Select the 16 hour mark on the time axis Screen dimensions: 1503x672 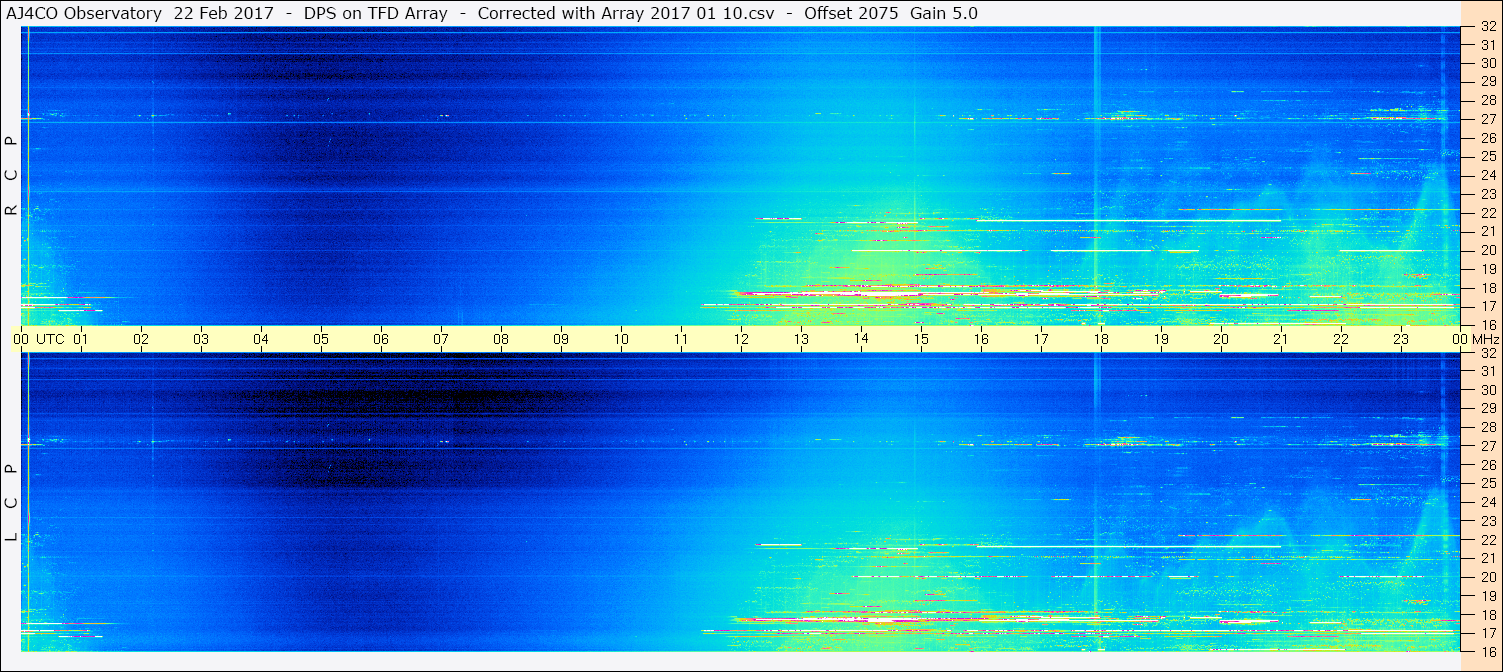pyautogui.click(x=981, y=339)
